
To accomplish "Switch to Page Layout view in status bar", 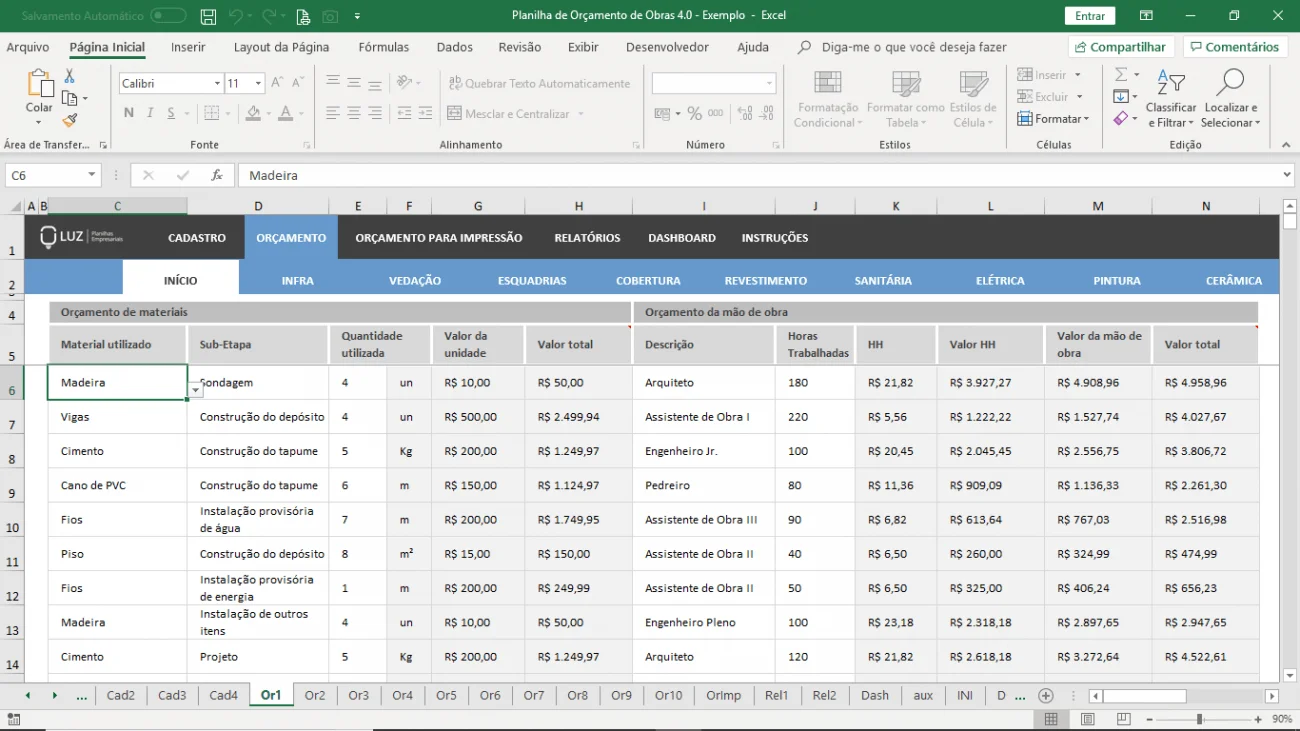I will tap(1087, 719).
